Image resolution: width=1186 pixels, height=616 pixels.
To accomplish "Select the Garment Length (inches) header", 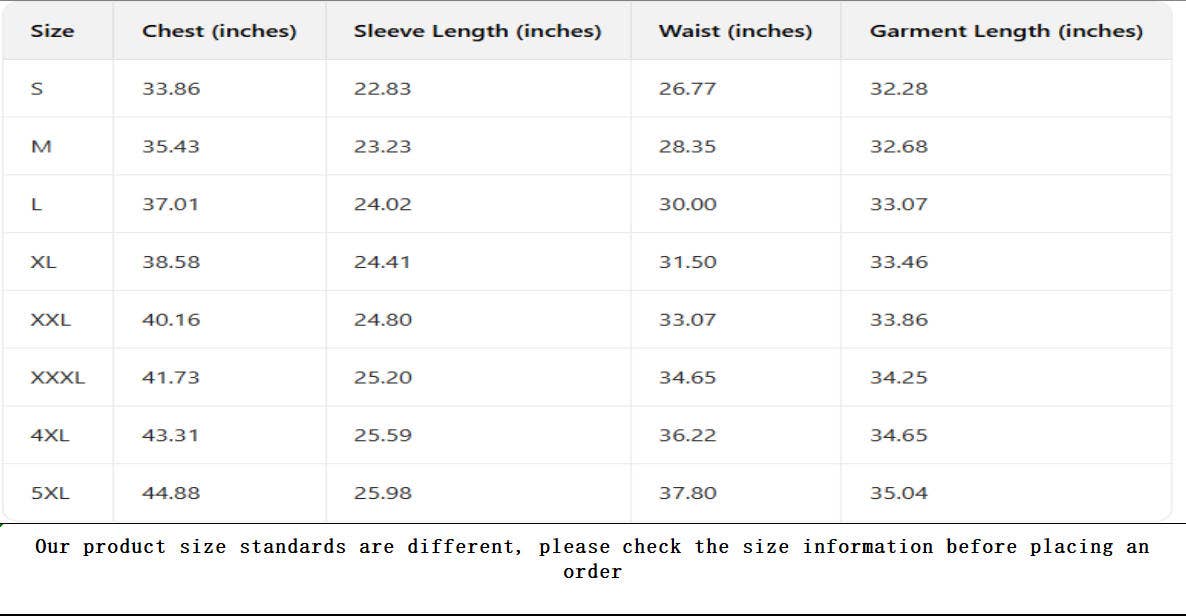I will point(1005,31).
